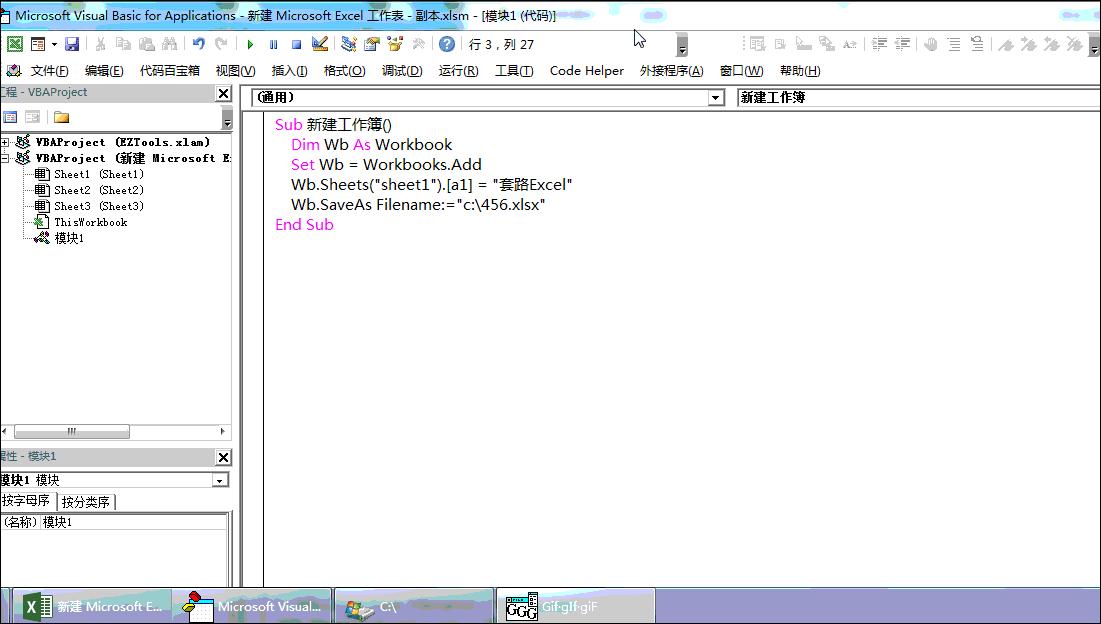Switch to the 按字母序 tab
Image resolution: width=1101 pixels, height=624 pixels.
tap(27, 500)
